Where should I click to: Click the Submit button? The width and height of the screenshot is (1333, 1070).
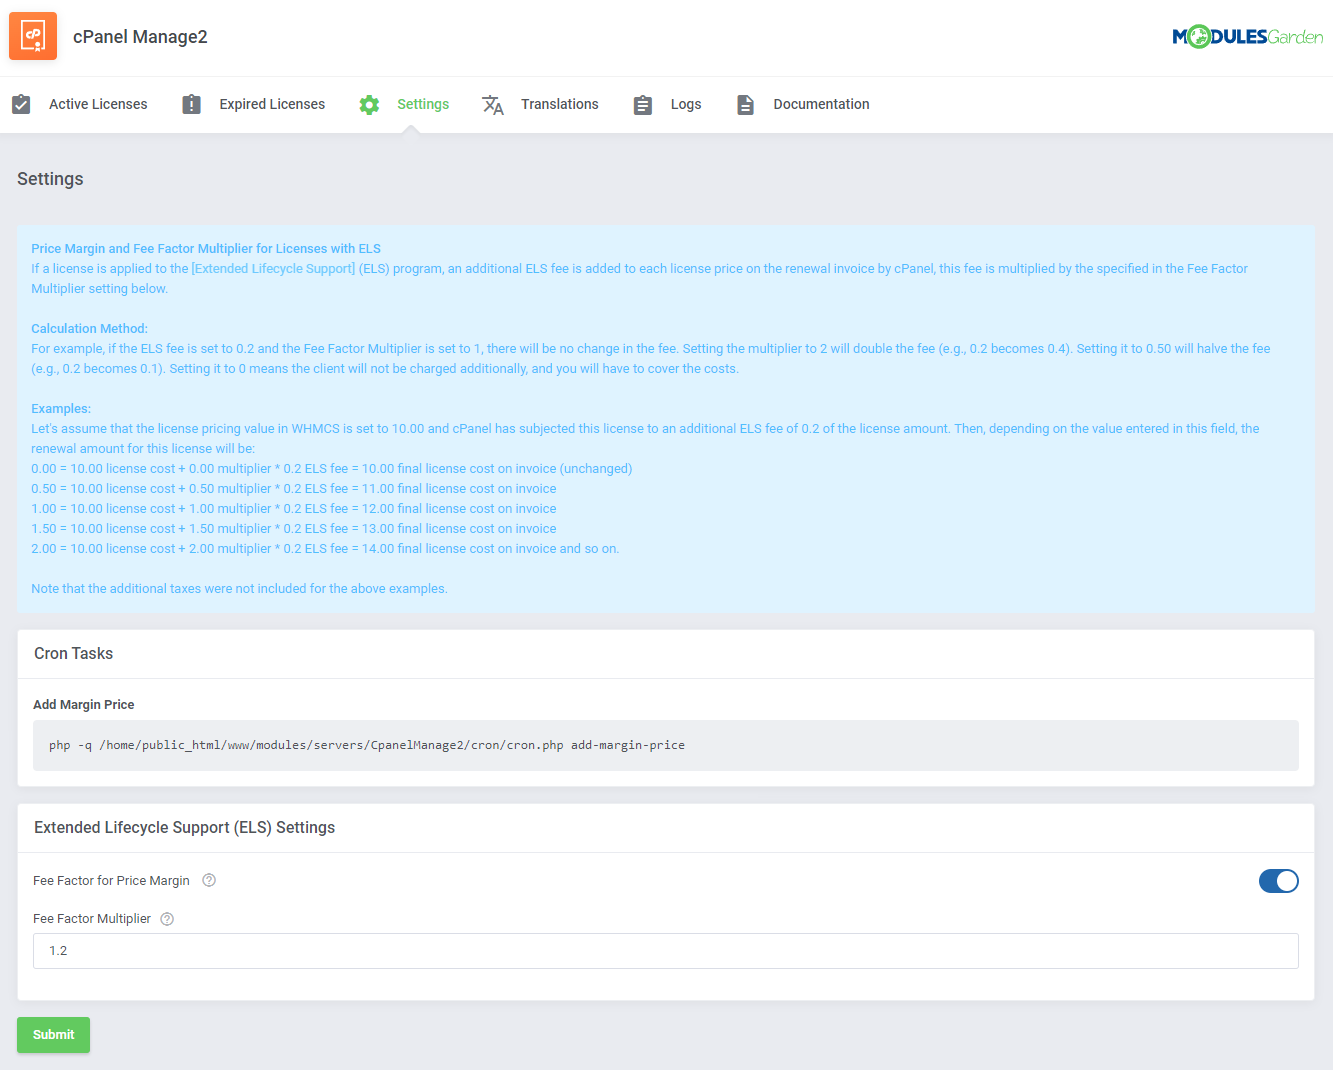53,1035
